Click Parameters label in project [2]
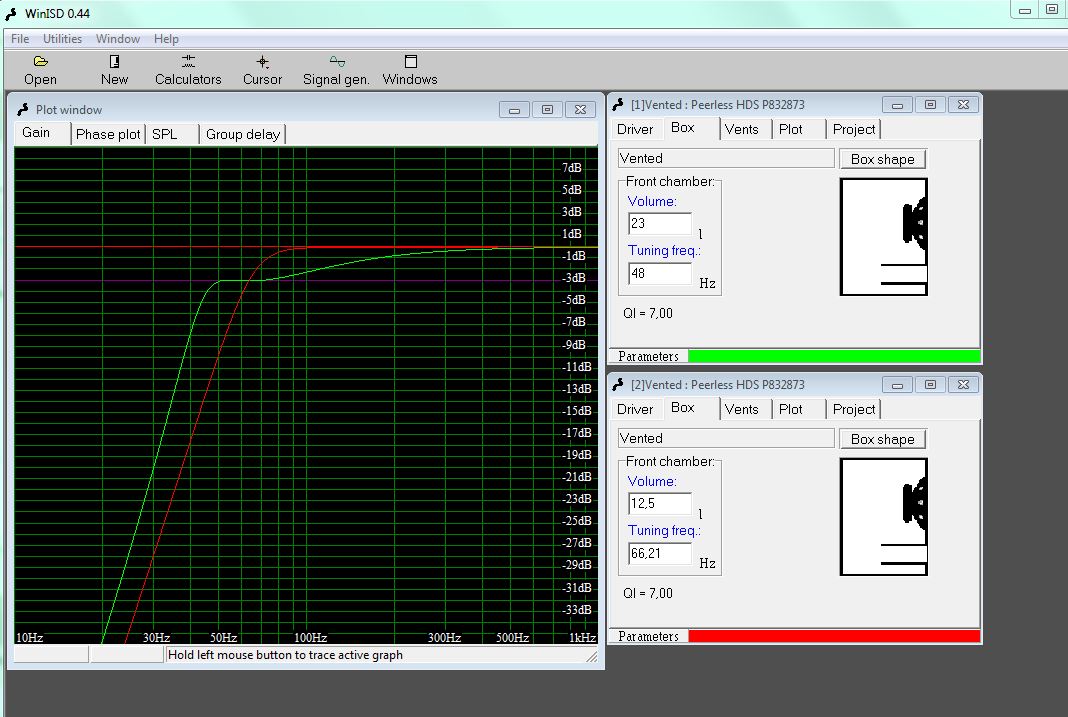 (648, 636)
